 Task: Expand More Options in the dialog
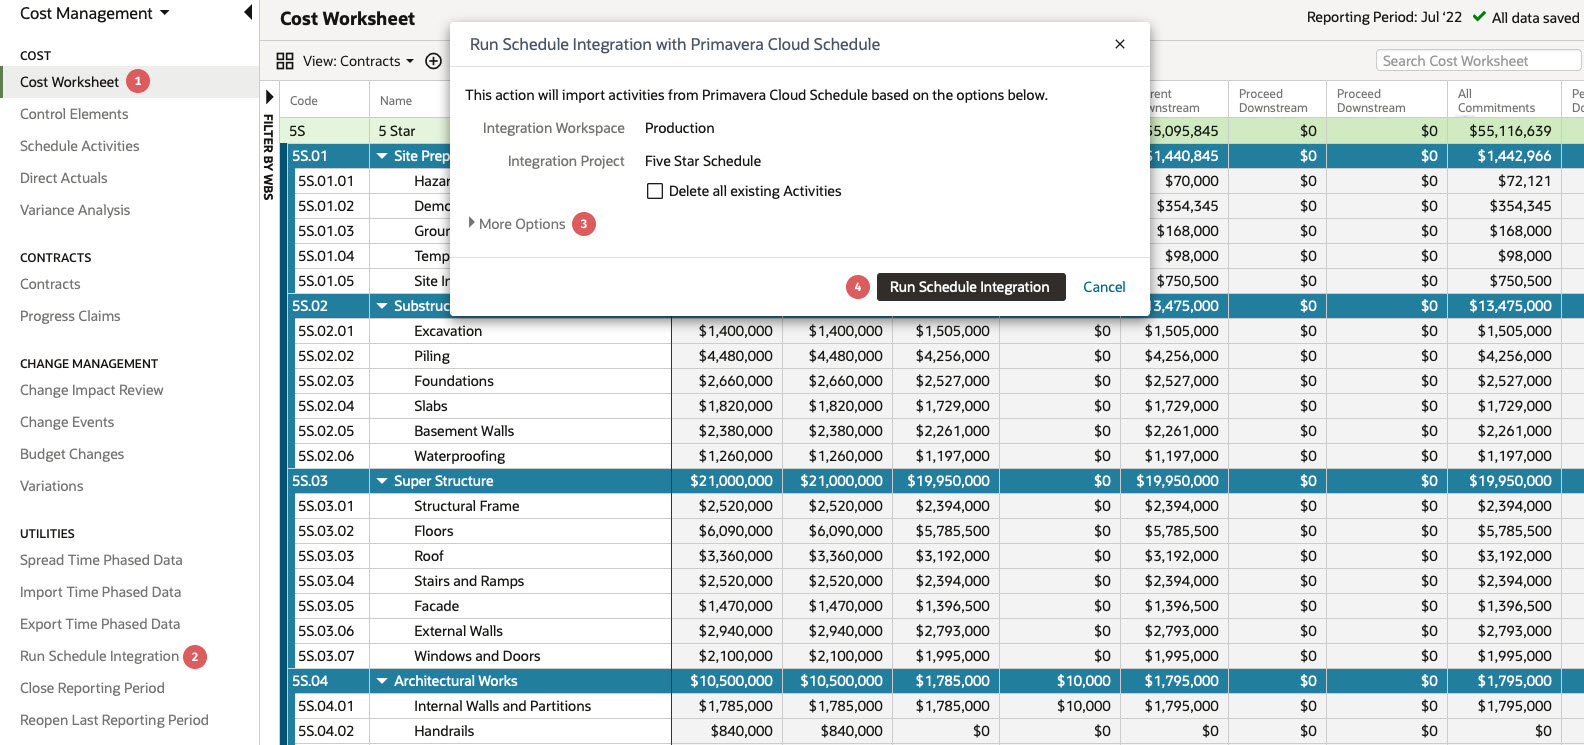click(x=517, y=224)
